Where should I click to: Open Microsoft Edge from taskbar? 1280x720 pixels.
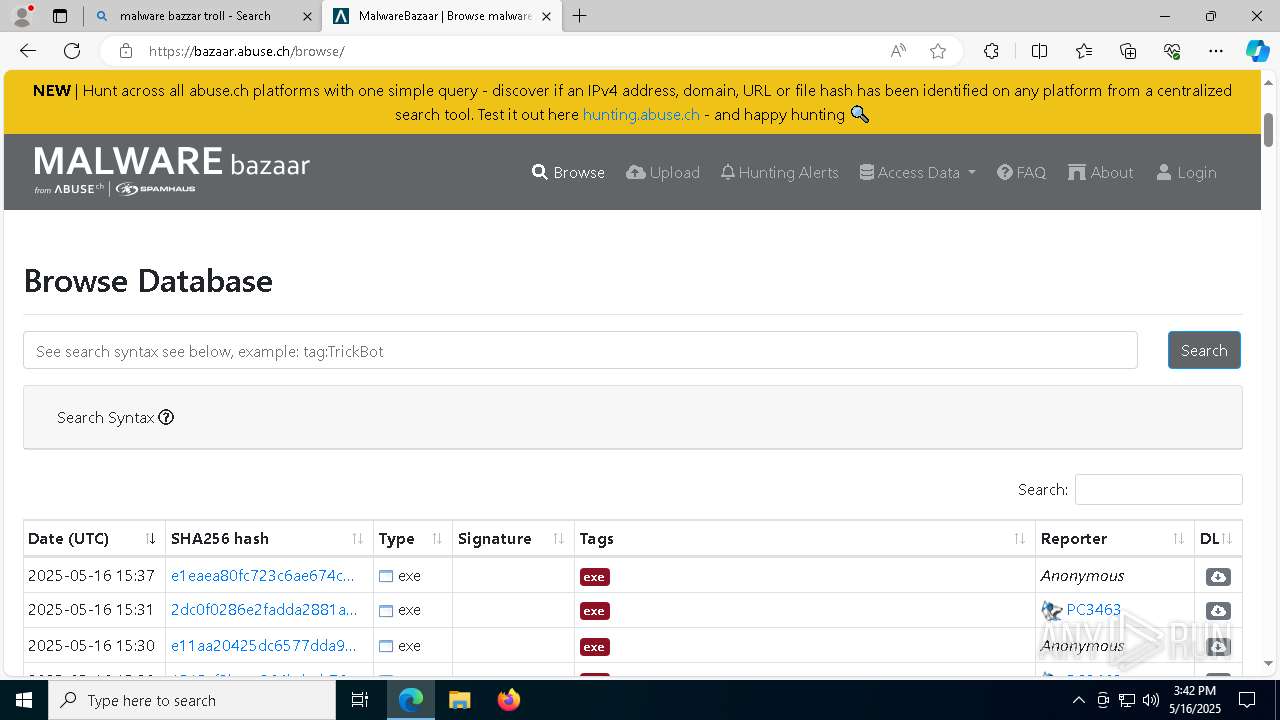click(x=411, y=700)
